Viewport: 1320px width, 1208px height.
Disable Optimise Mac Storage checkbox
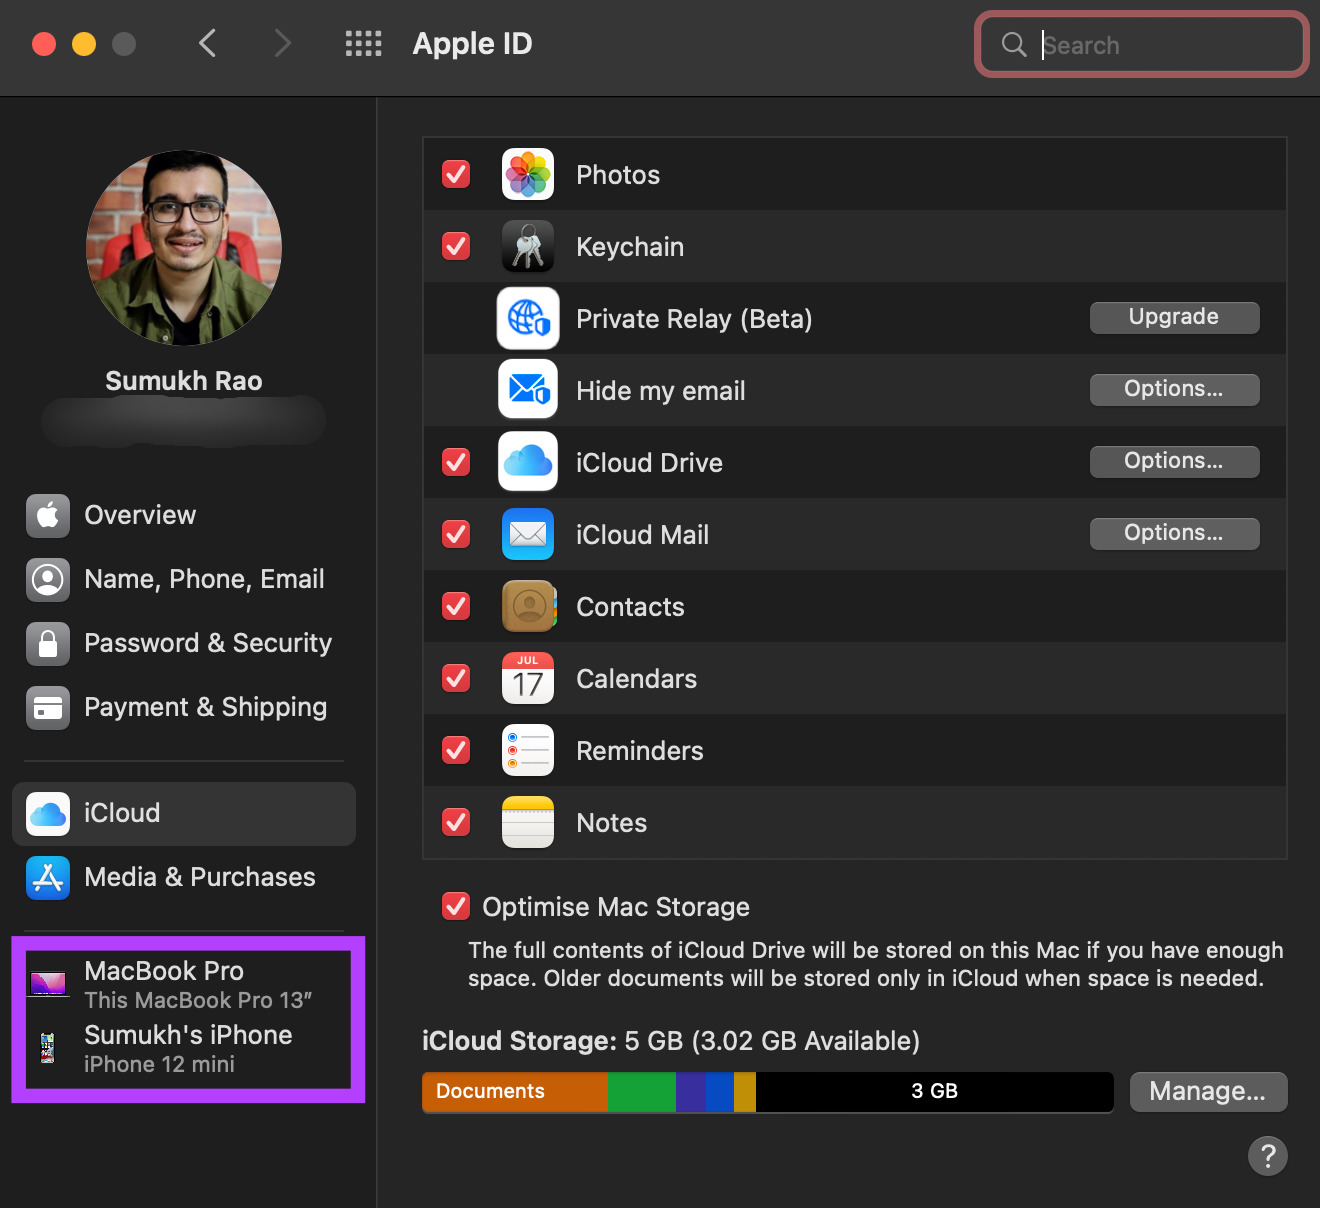tap(456, 906)
